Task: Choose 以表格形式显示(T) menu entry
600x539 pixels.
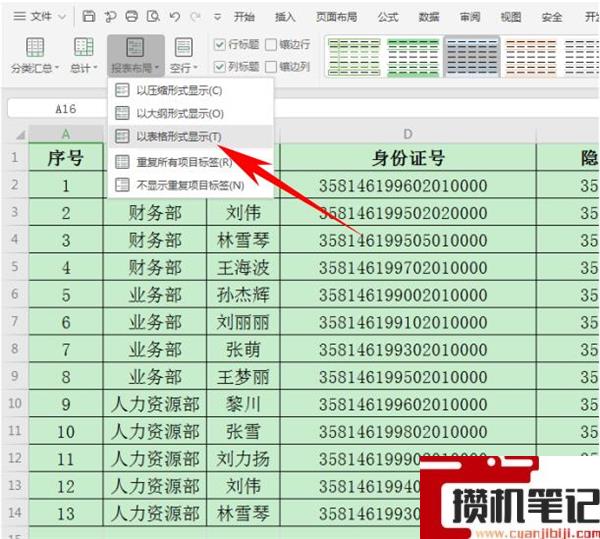Action: click(191, 136)
